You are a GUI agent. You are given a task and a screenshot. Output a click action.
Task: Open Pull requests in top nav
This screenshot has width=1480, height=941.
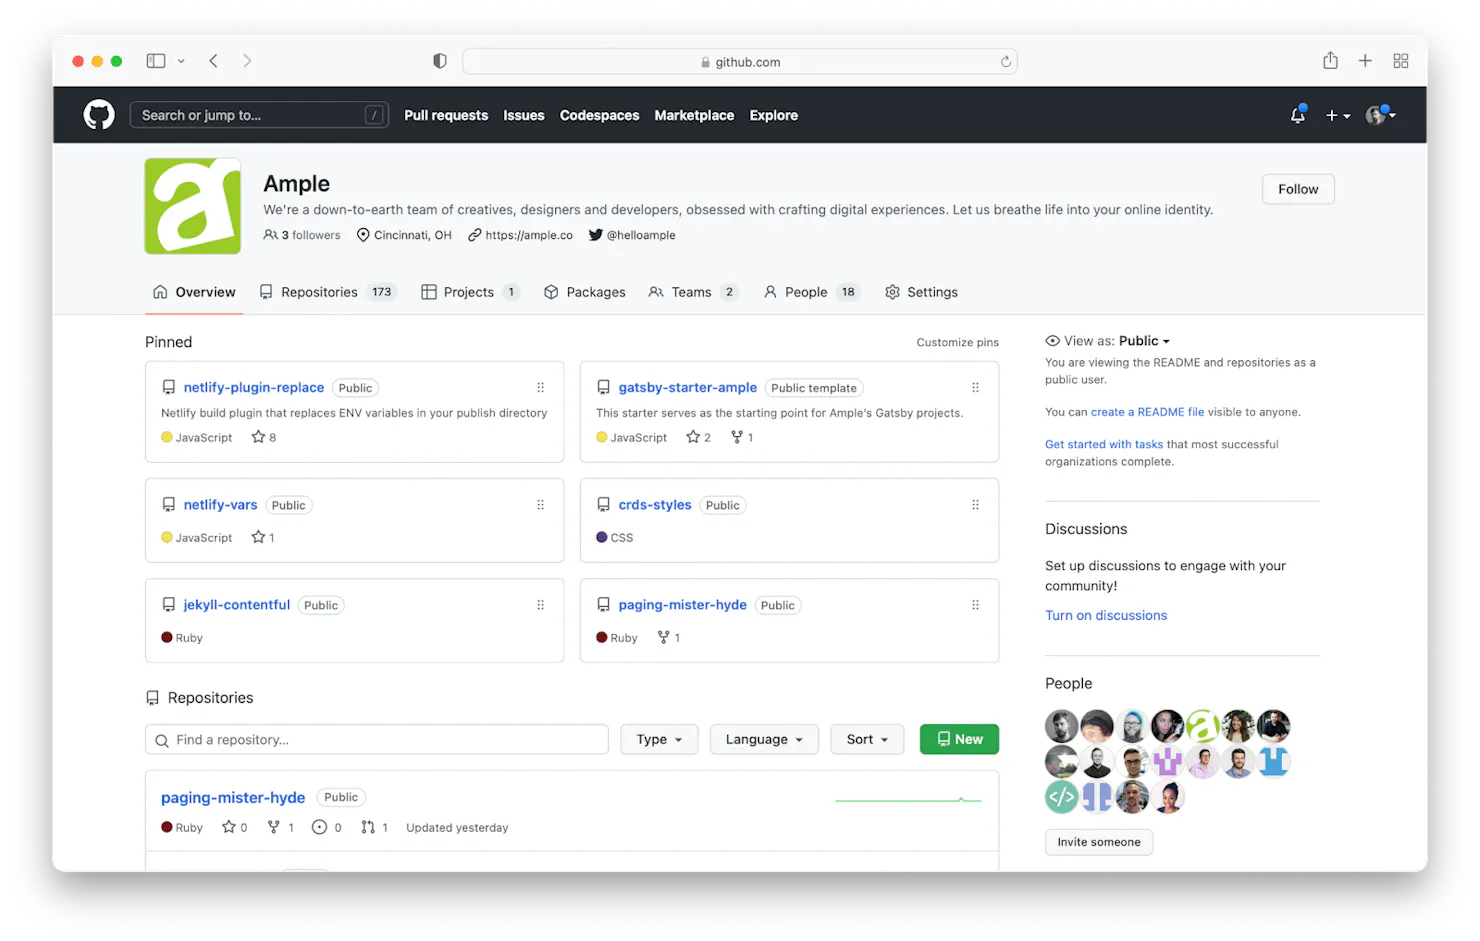[x=446, y=115]
